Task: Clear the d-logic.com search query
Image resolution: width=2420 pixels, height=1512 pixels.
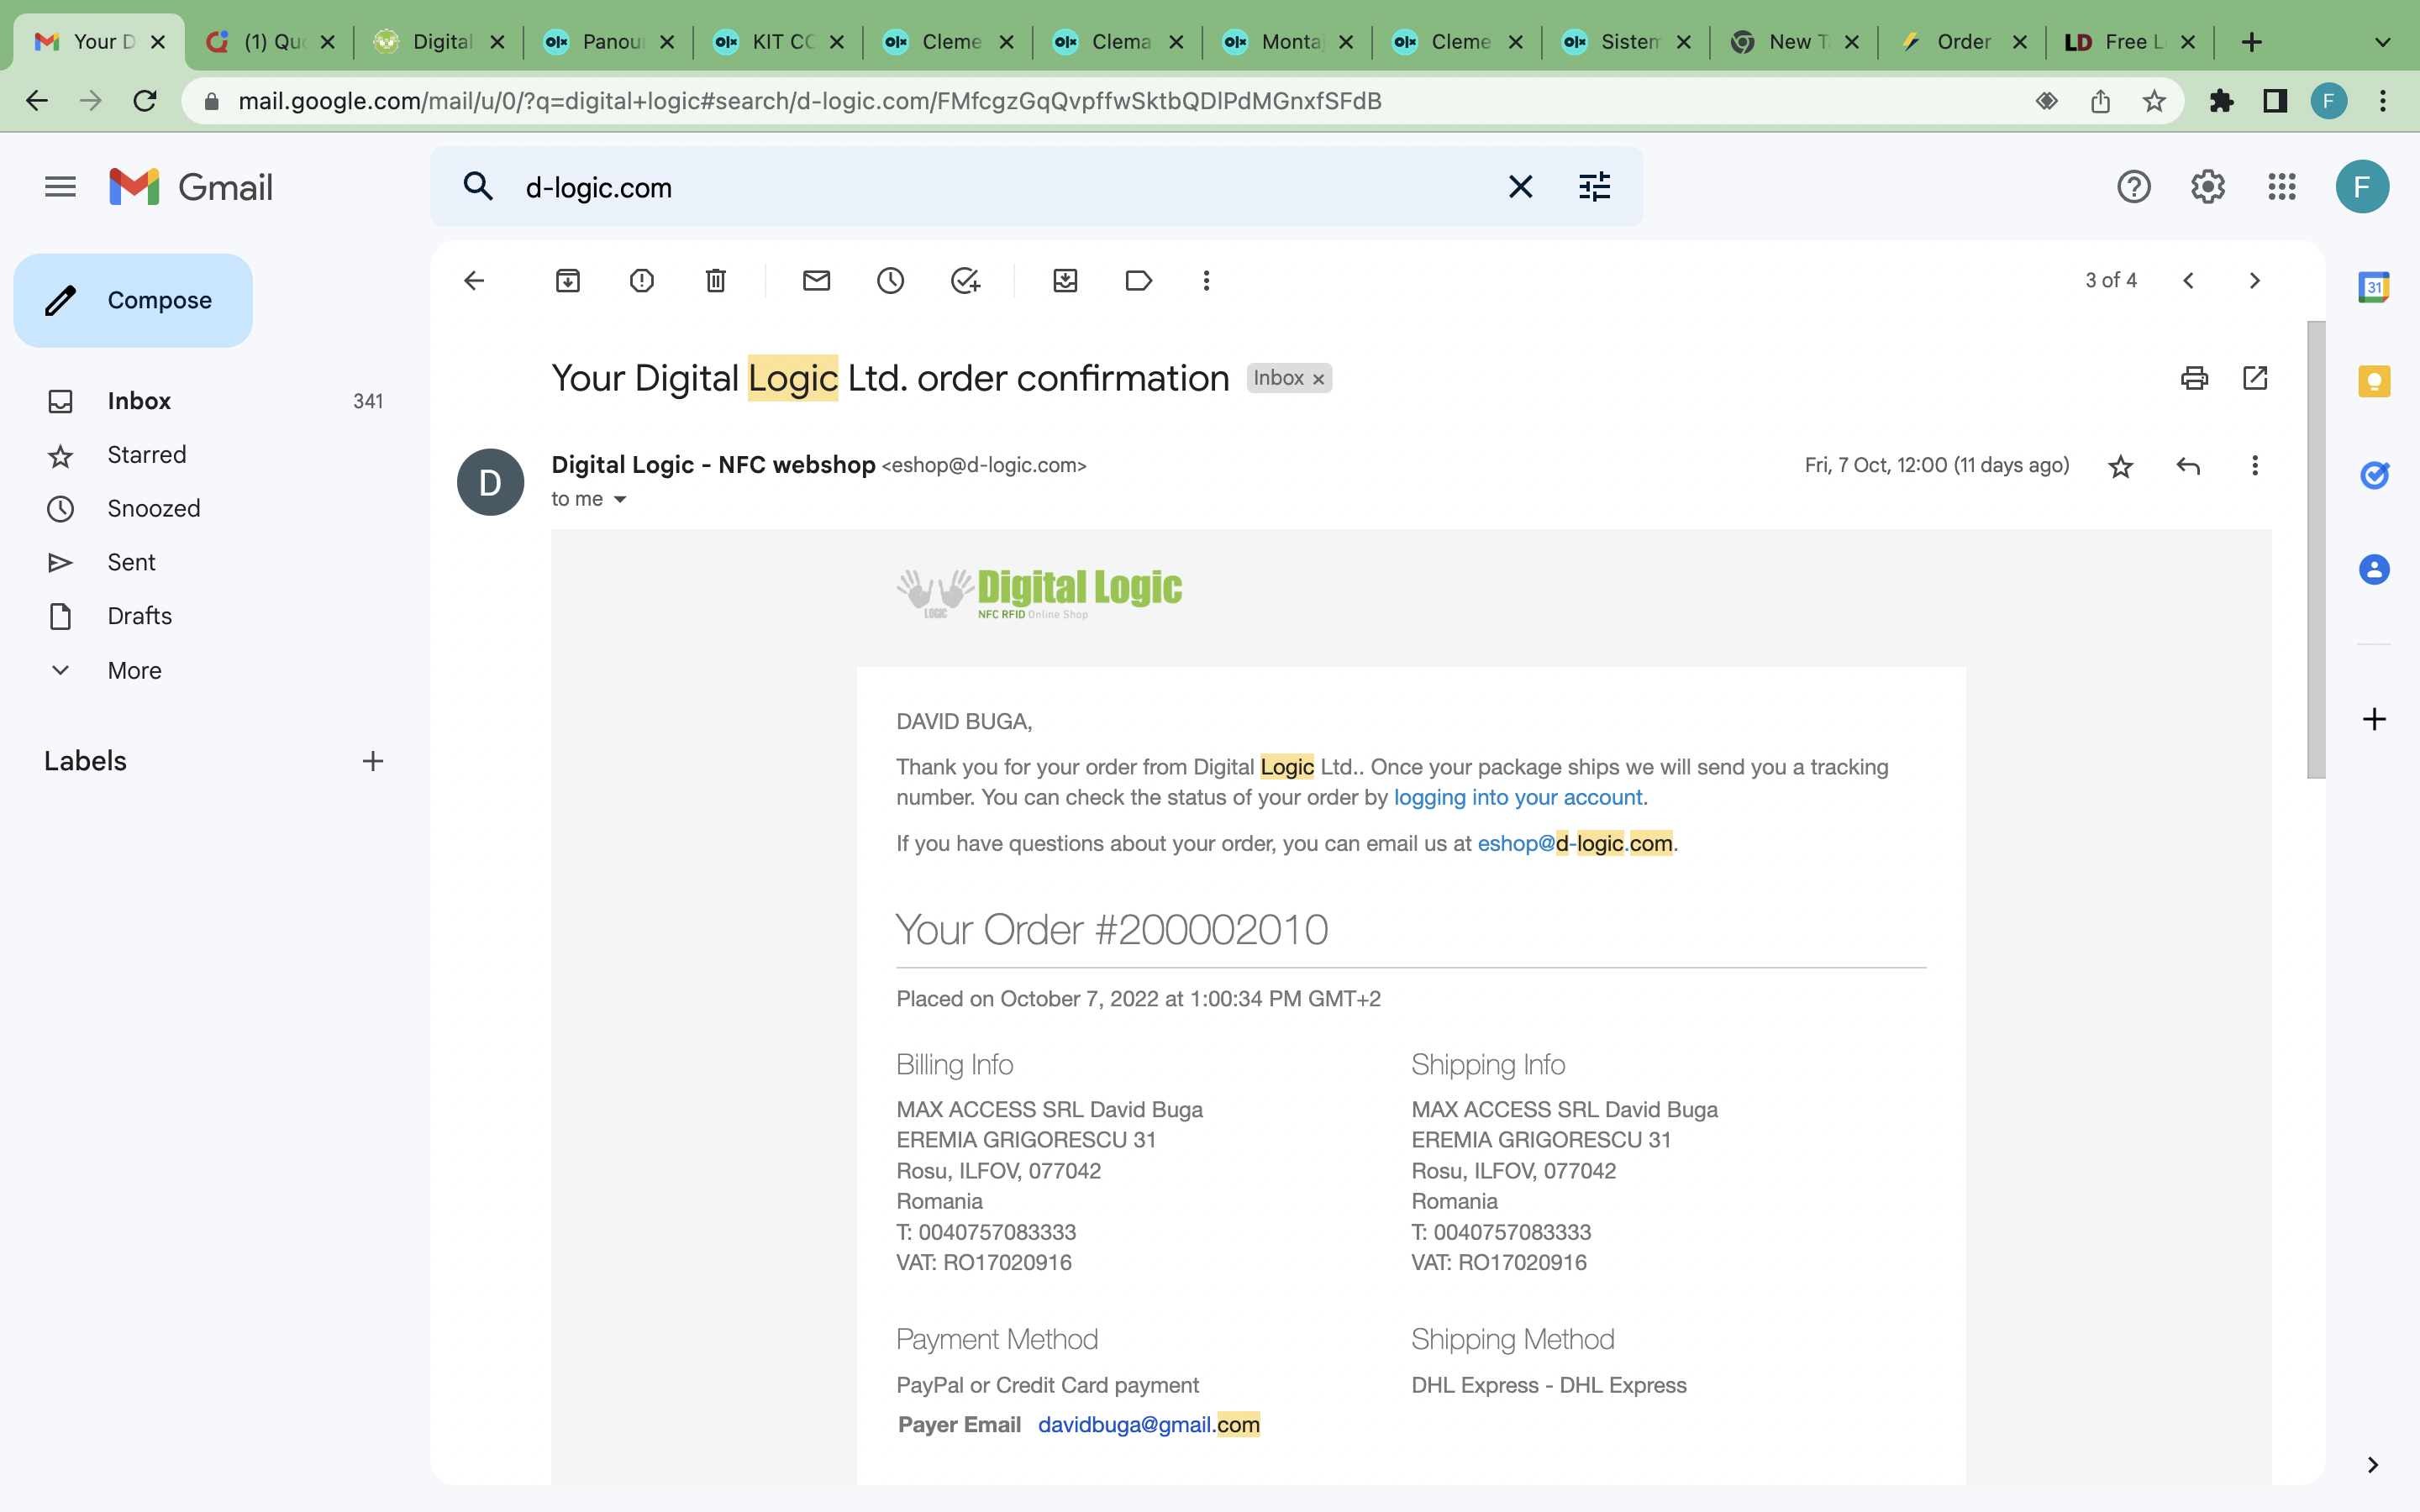Action: [x=1521, y=187]
